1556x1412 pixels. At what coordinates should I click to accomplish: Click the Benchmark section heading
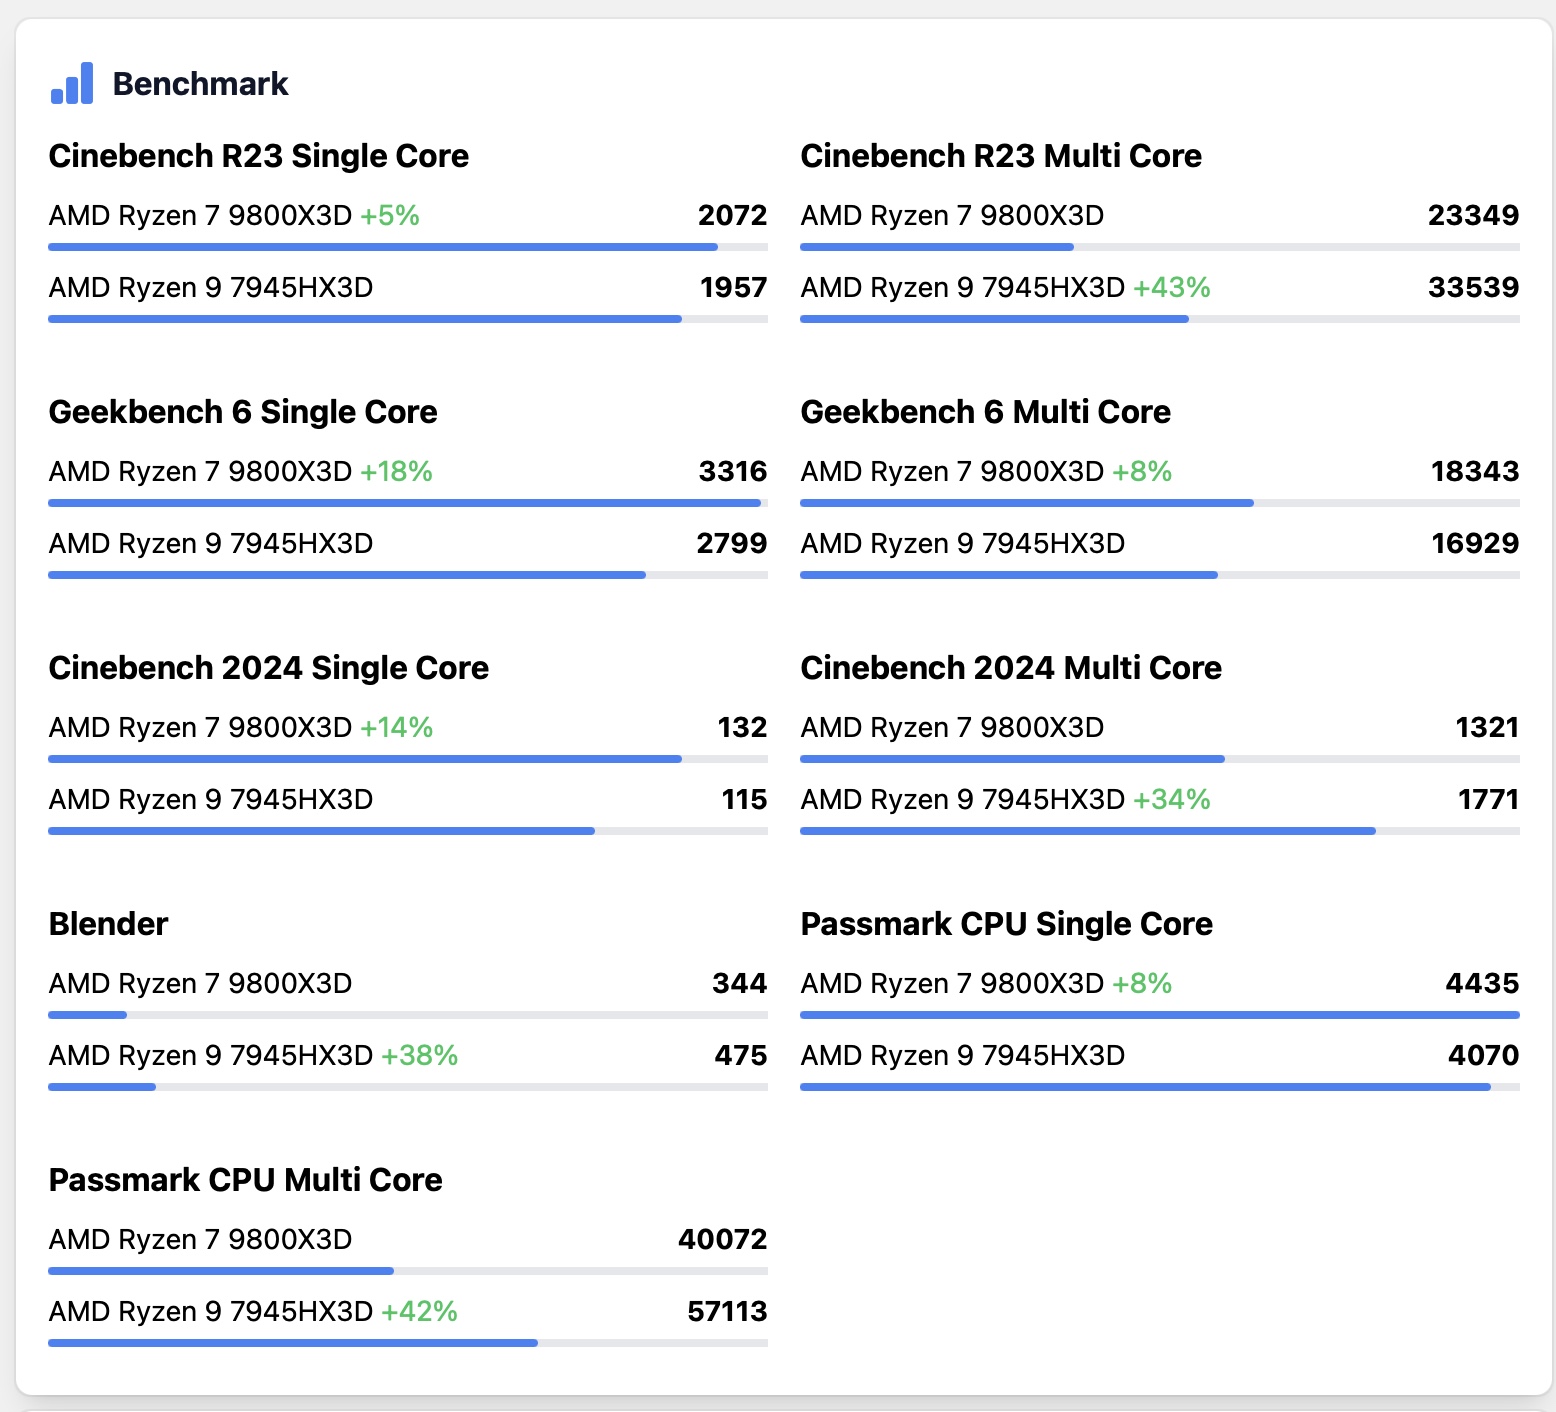[x=200, y=84]
